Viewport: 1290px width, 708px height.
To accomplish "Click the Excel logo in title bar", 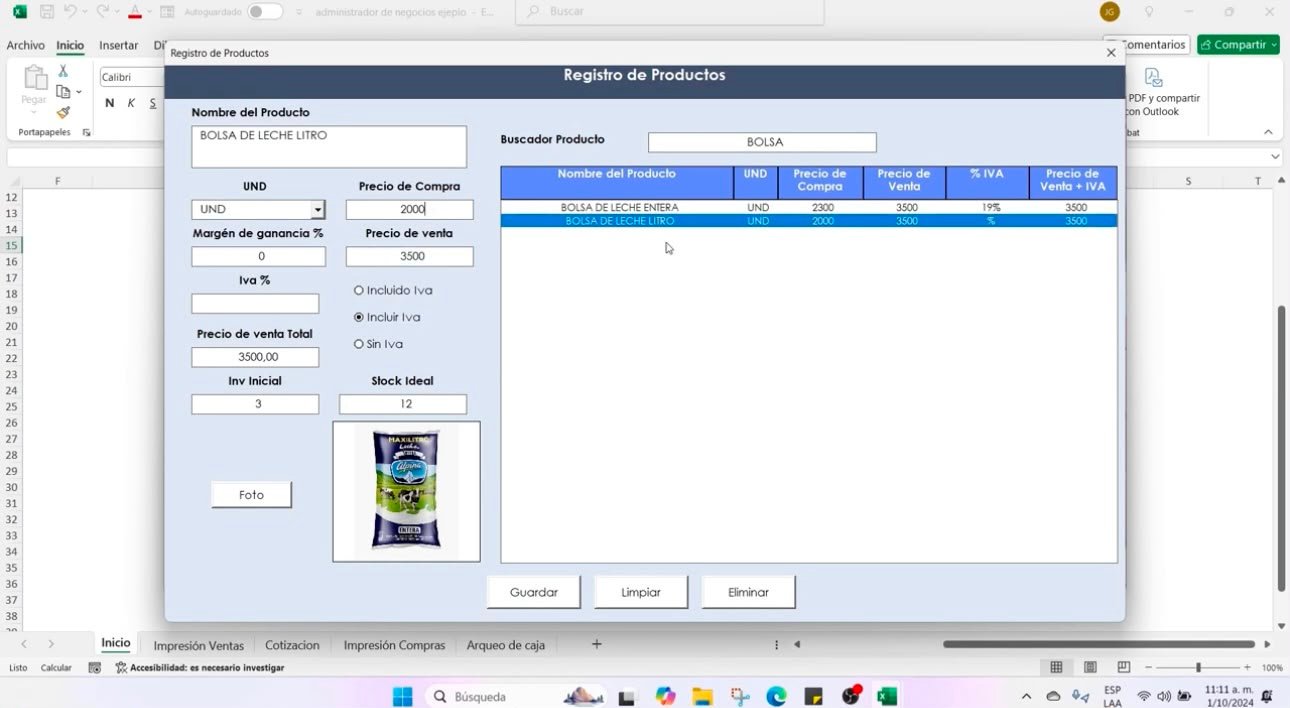I will (19, 12).
